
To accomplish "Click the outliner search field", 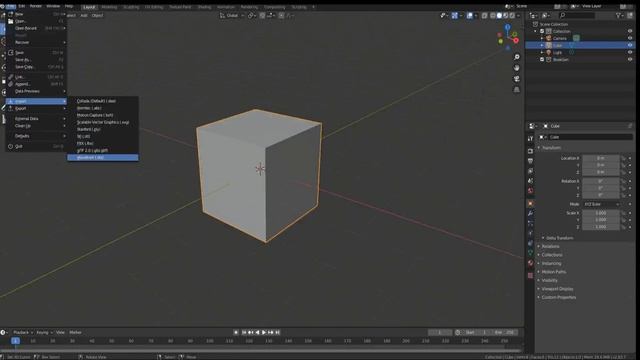I will pos(577,16).
